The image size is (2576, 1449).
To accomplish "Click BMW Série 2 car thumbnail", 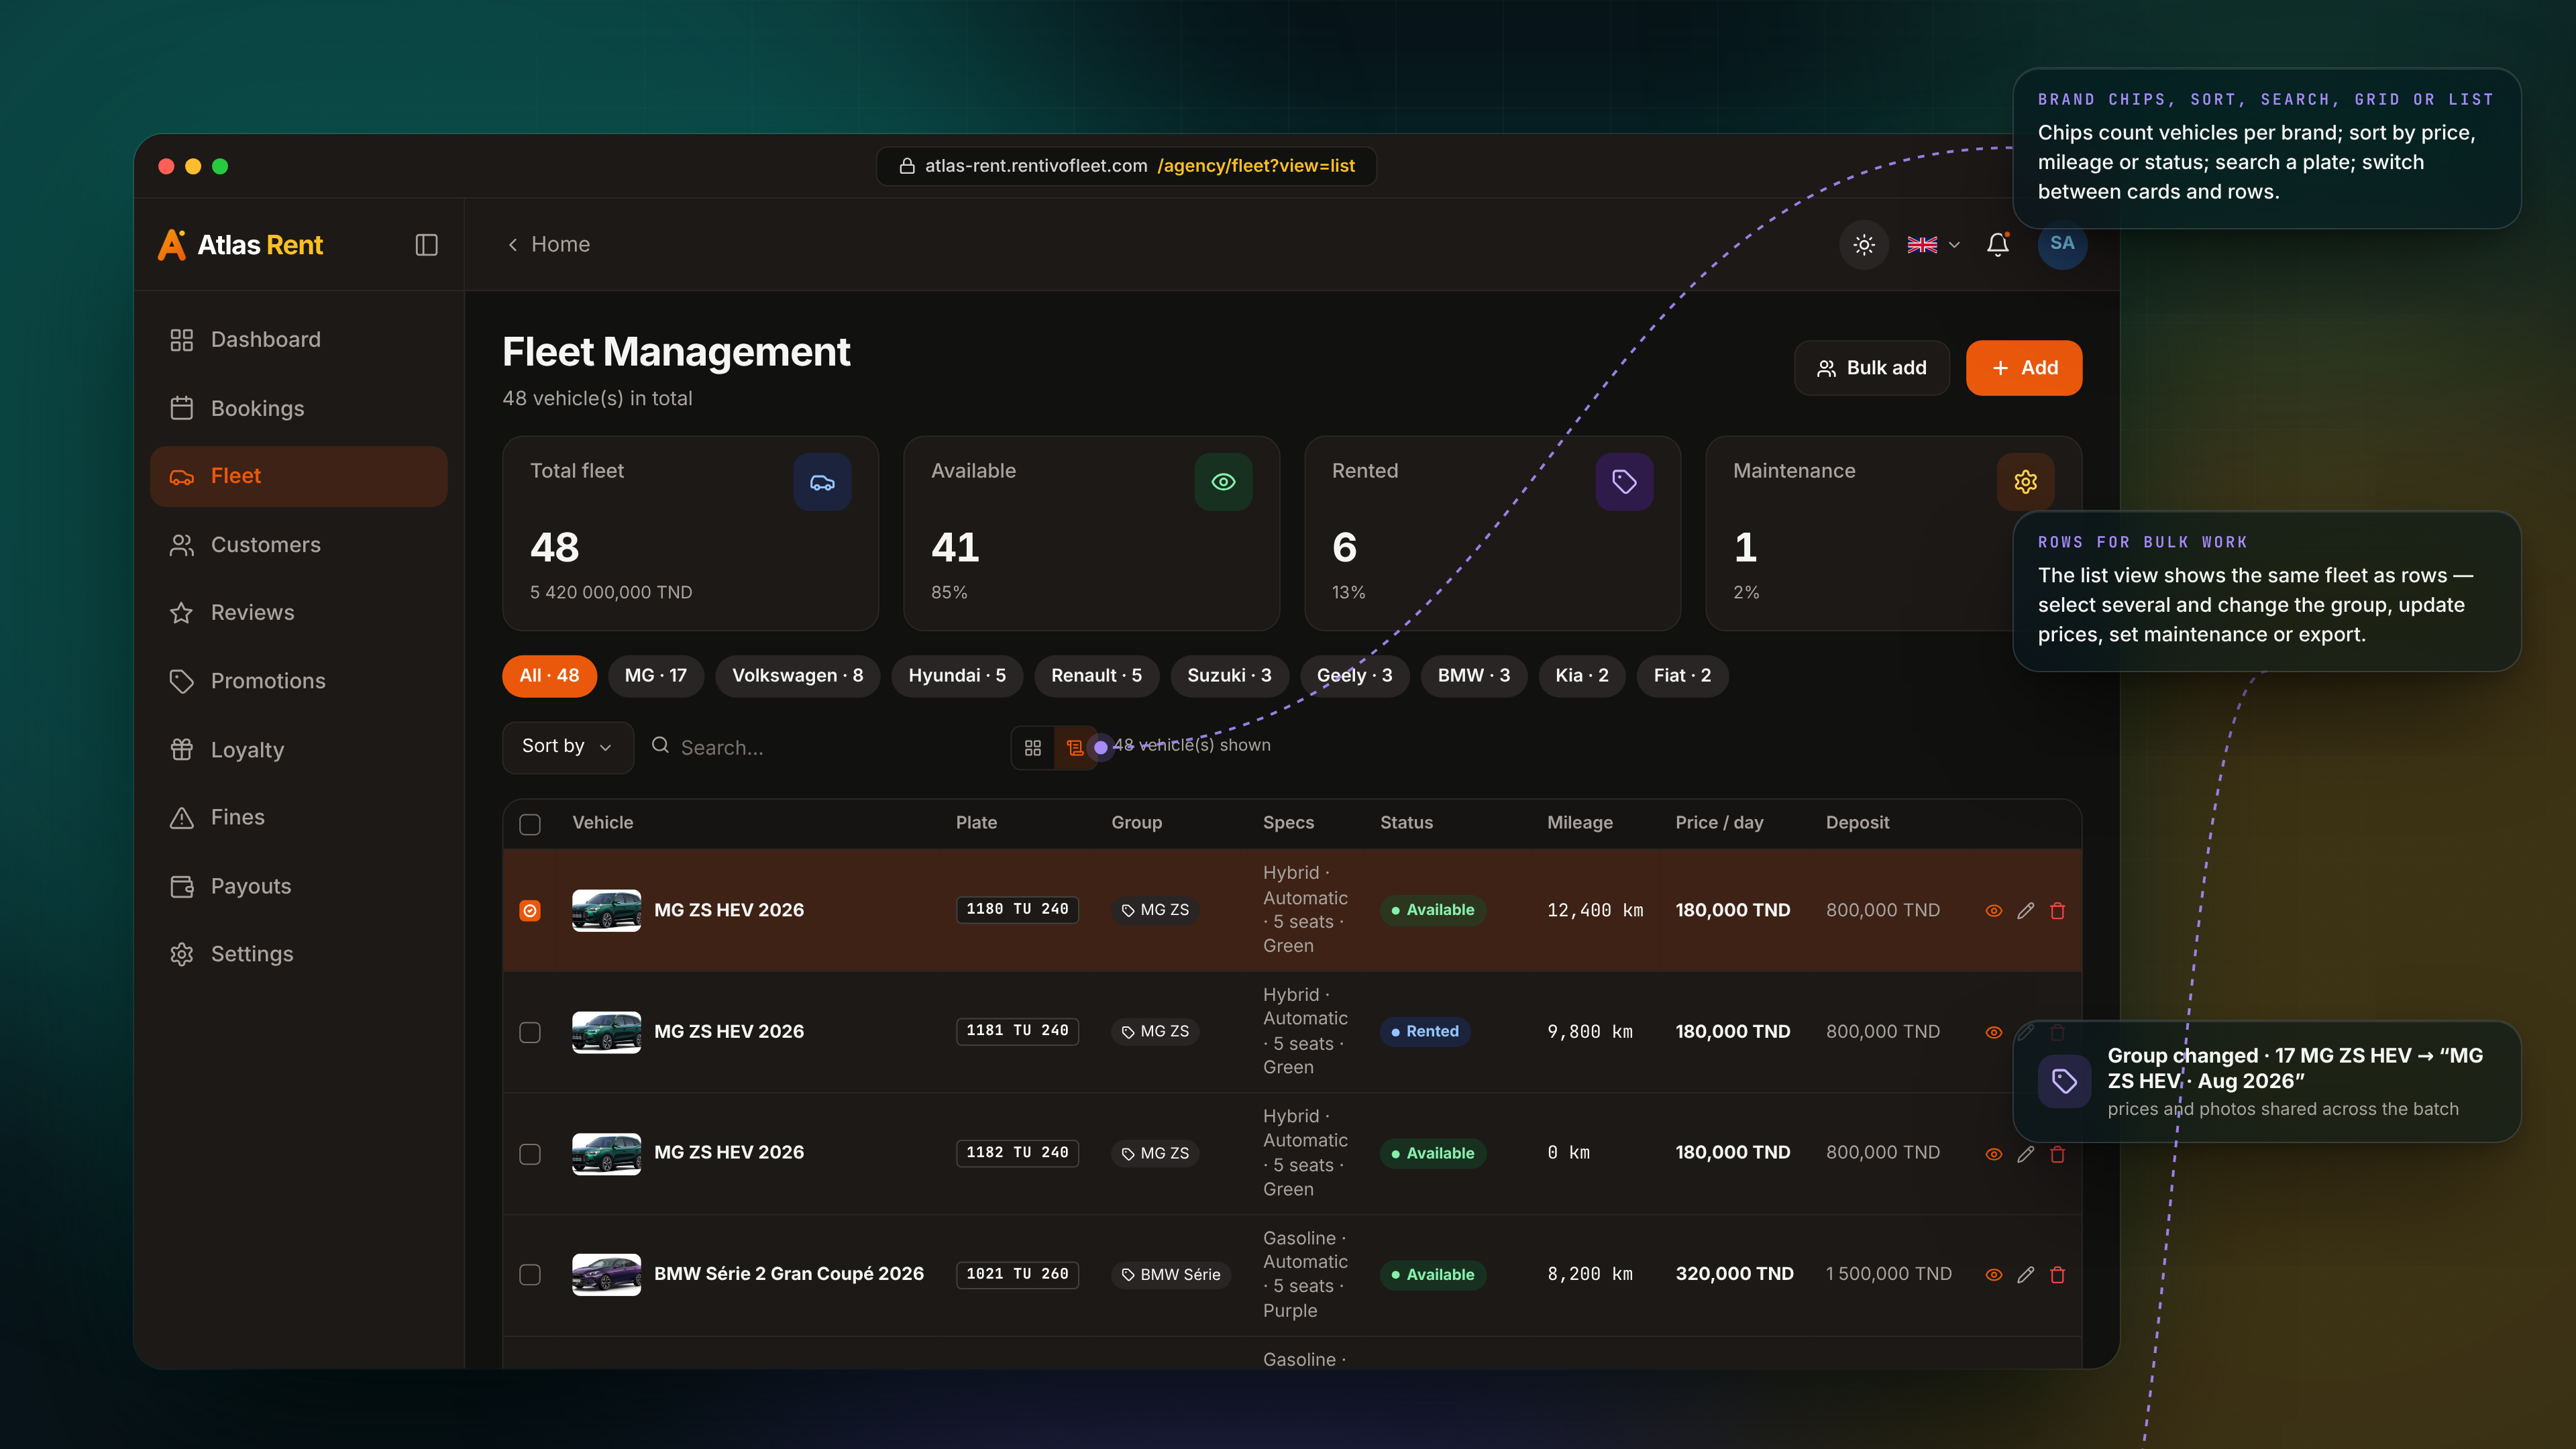I will click(606, 1275).
